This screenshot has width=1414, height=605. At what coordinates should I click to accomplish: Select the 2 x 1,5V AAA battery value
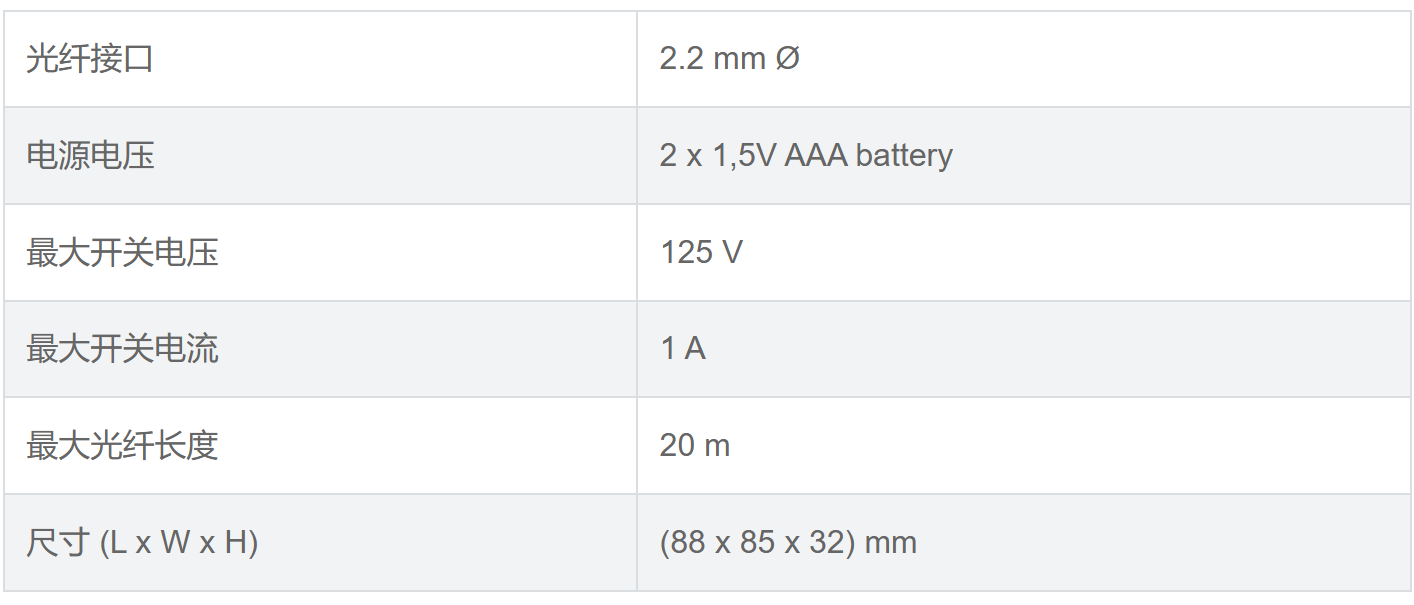point(805,156)
